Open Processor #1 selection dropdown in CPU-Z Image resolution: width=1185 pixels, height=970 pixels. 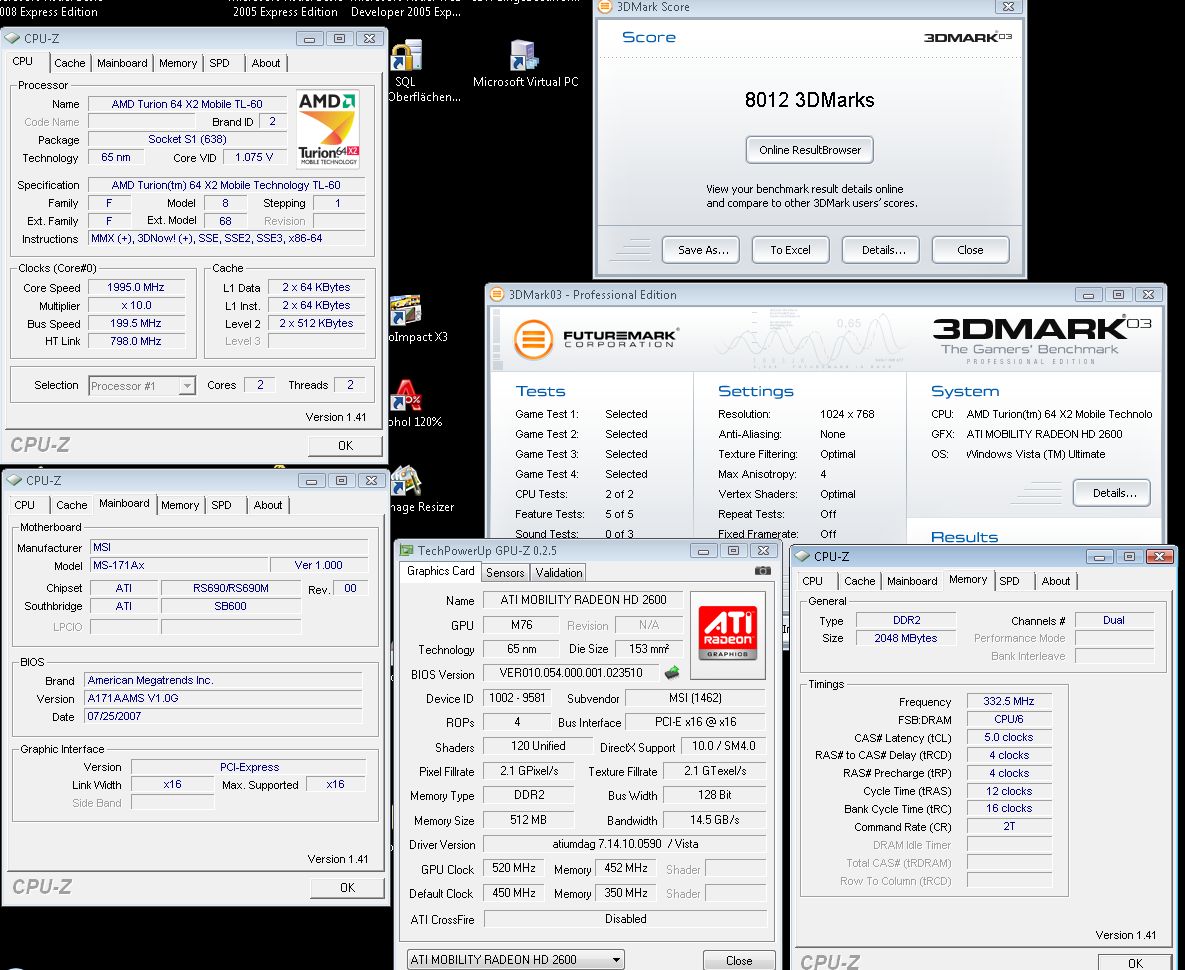(x=142, y=385)
